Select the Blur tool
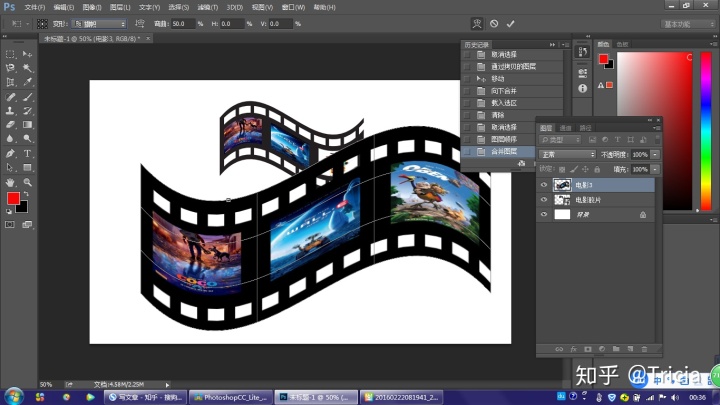 click(x=10, y=138)
